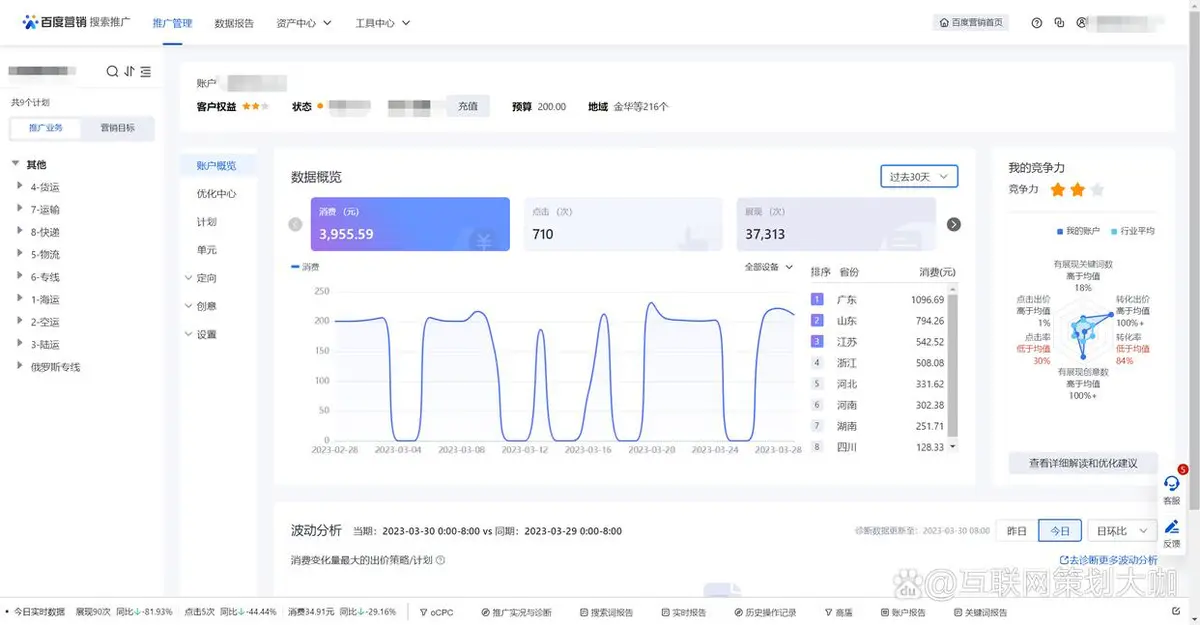Click the sort icon in campaign sidebar
This screenshot has height=625, width=1200.
(x=129, y=72)
